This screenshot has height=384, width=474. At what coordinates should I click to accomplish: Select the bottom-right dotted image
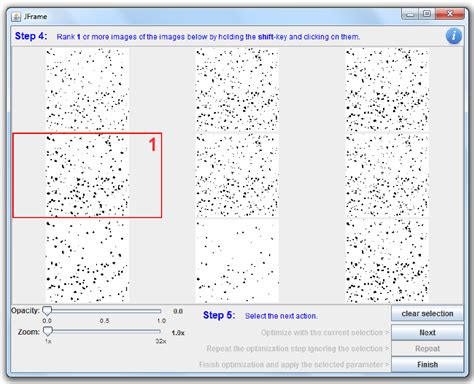click(387, 261)
